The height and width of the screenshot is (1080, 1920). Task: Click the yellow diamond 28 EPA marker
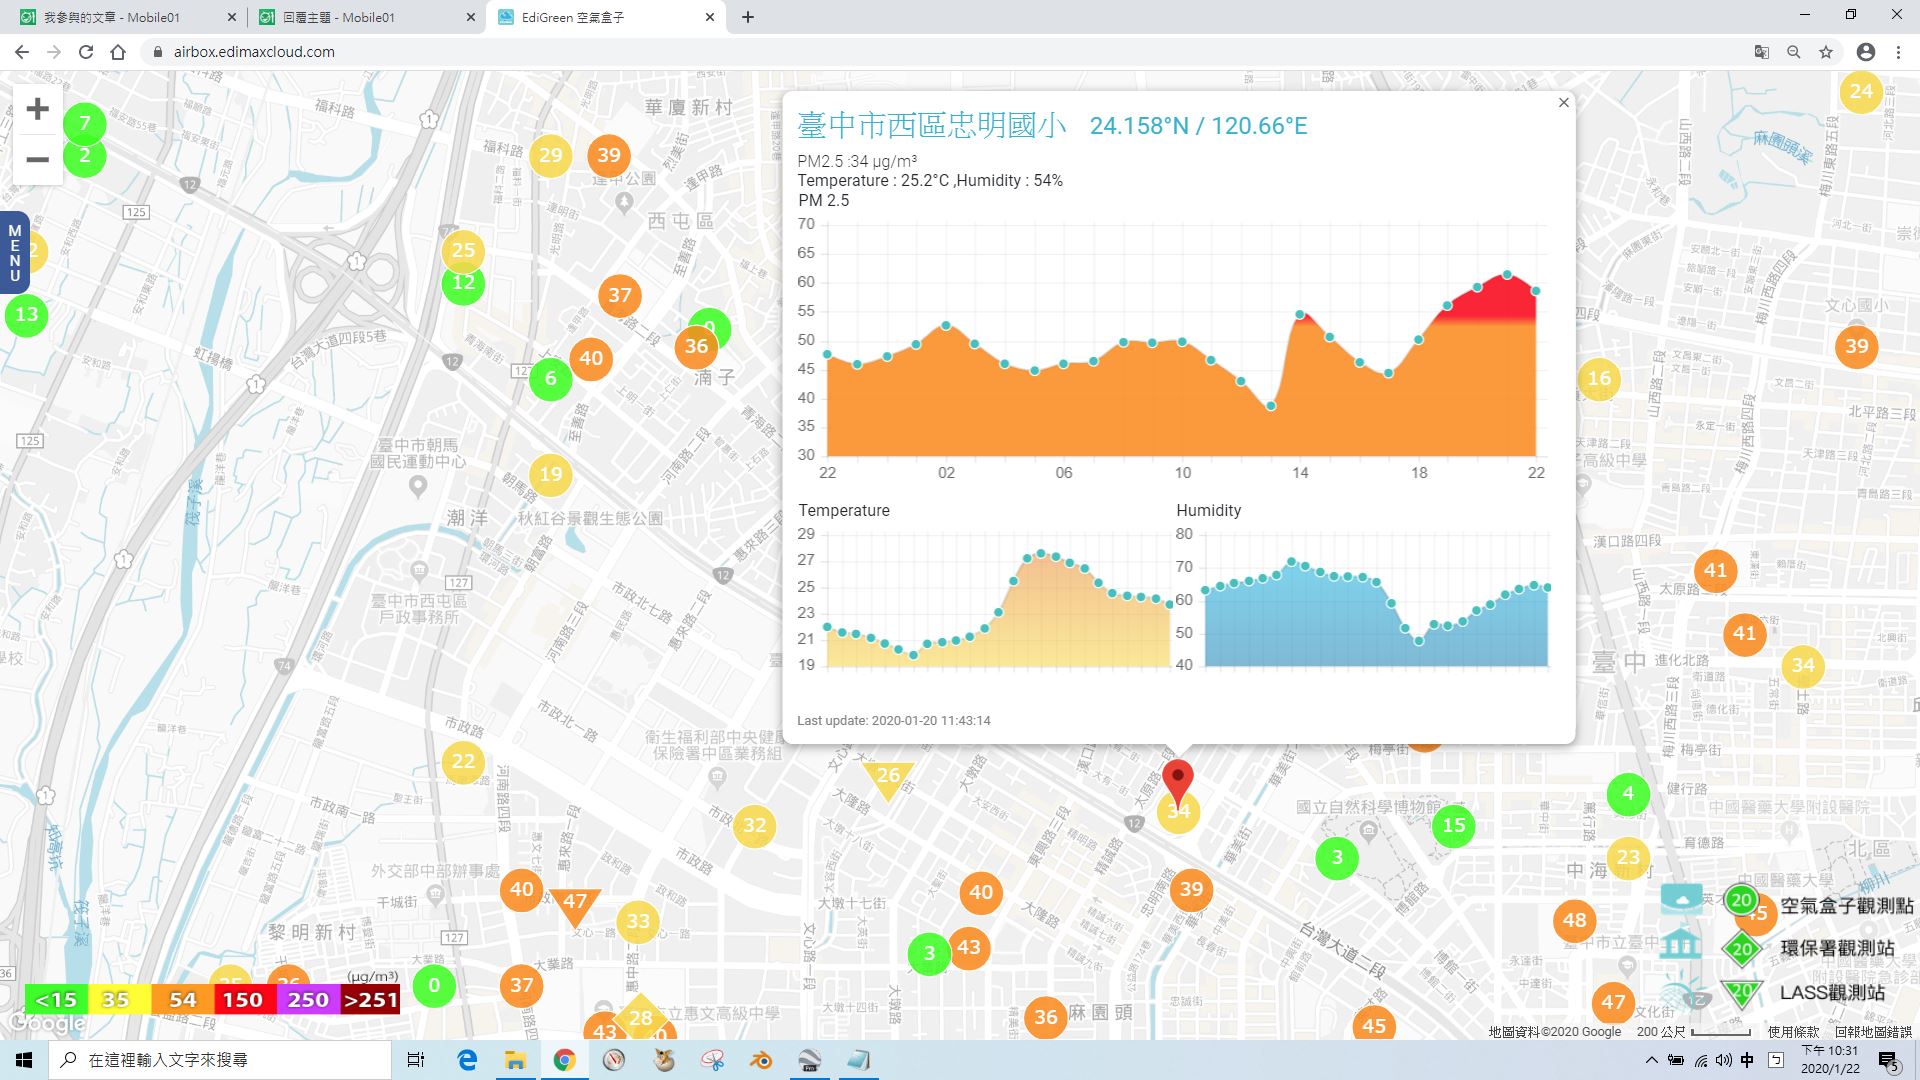point(640,1019)
